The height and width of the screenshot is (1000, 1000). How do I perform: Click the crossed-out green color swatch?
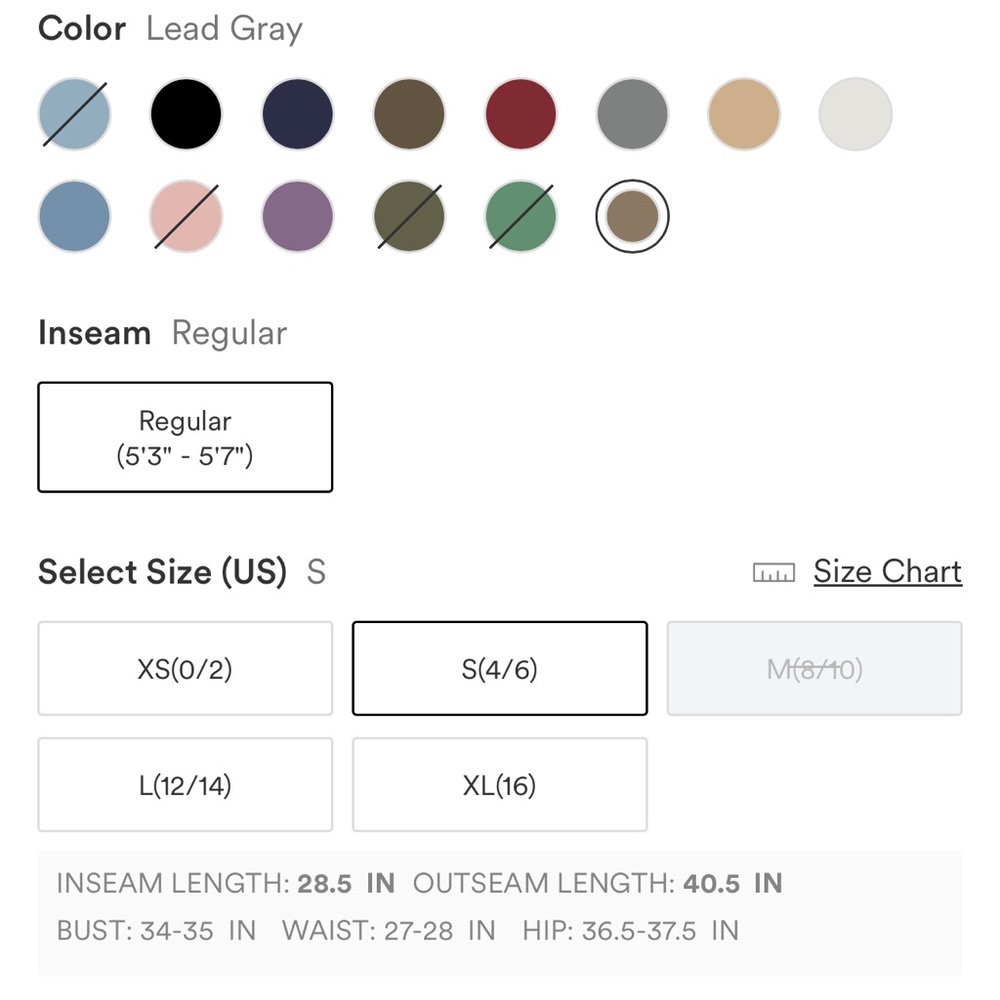[x=520, y=216]
